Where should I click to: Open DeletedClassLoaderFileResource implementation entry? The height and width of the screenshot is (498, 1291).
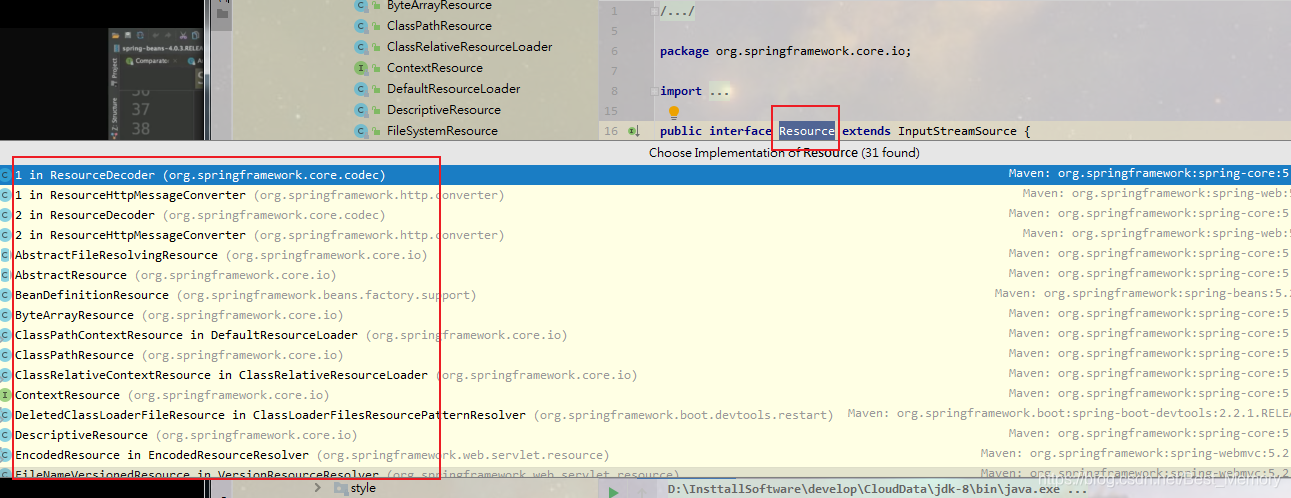click(645, 415)
